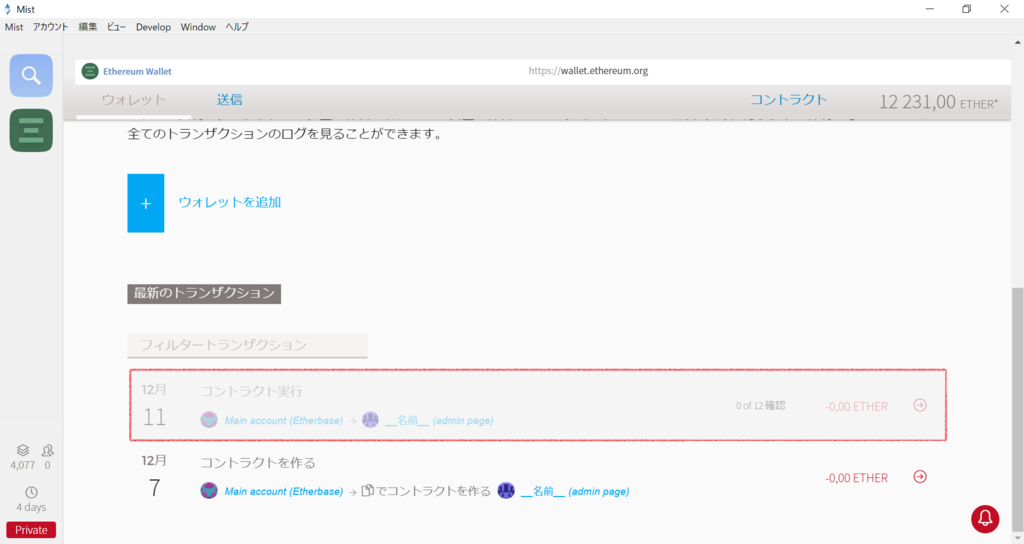Open the browse search icon in sidebar

(31, 75)
